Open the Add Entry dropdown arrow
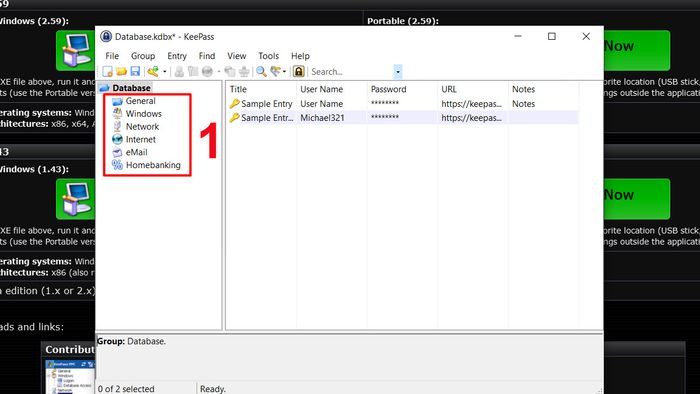 coord(165,71)
